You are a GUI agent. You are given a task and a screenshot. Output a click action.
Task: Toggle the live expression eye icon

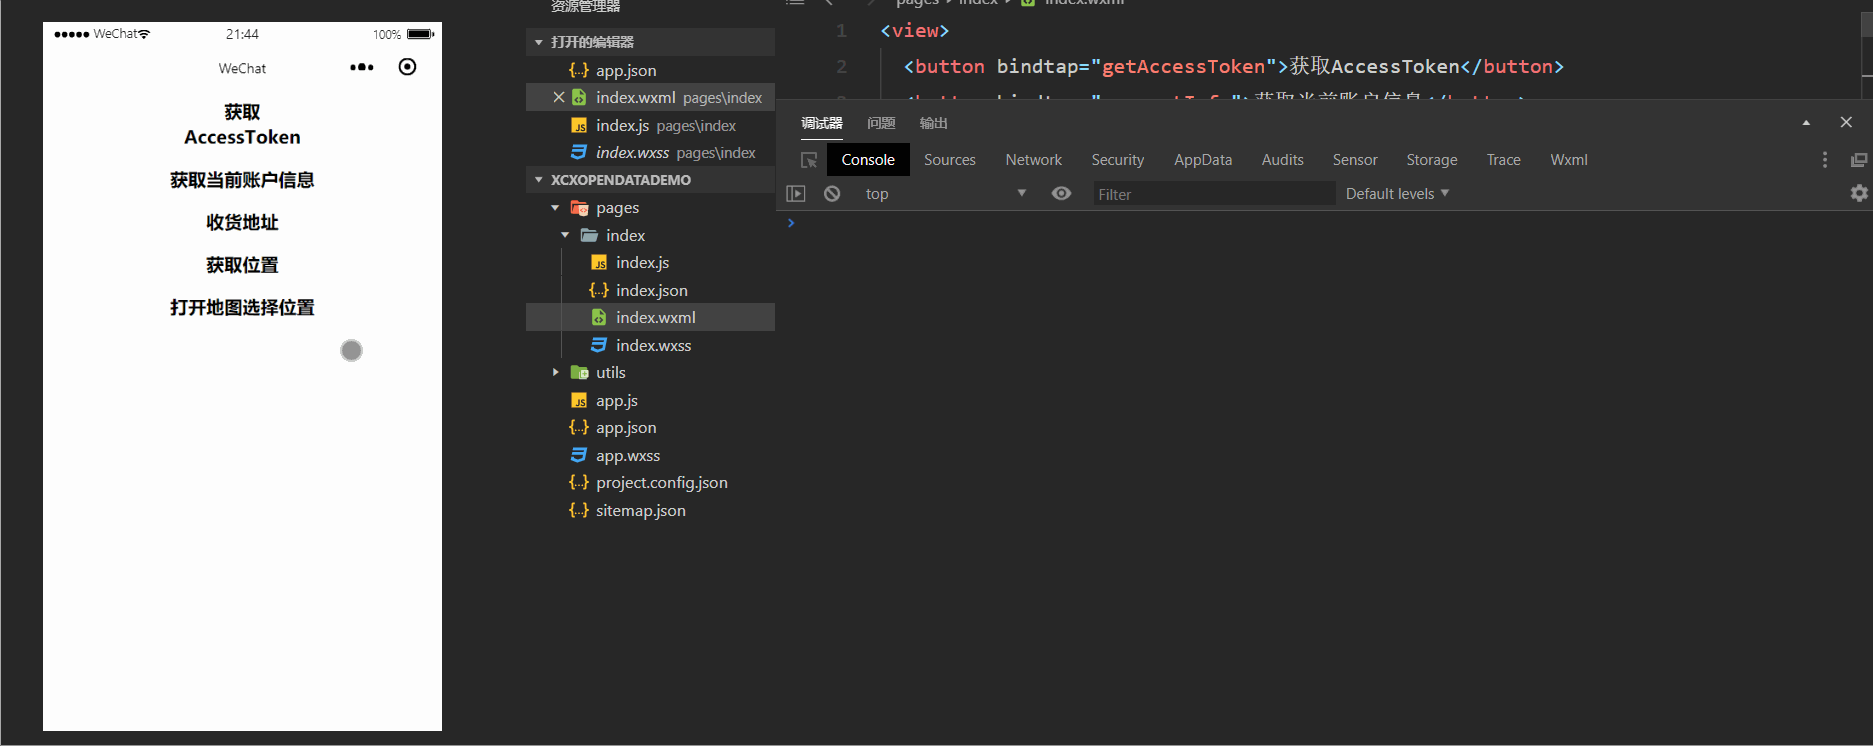(x=1061, y=193)
